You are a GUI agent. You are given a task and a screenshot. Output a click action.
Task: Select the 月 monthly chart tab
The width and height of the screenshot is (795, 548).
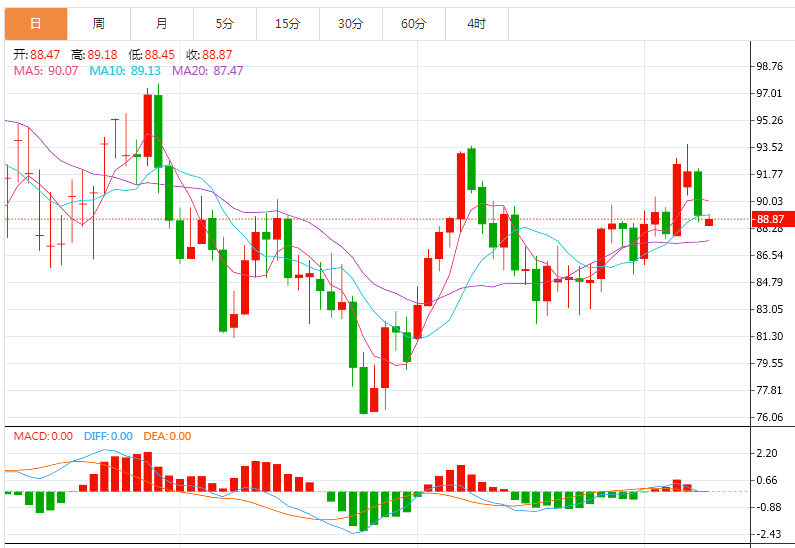tap(162, 24)
